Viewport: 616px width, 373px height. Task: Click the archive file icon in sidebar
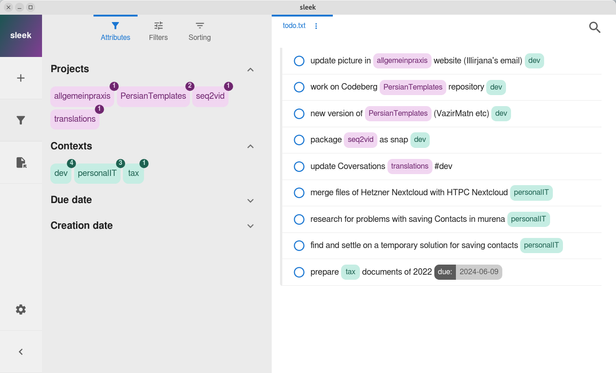click(x=21, y=162)
